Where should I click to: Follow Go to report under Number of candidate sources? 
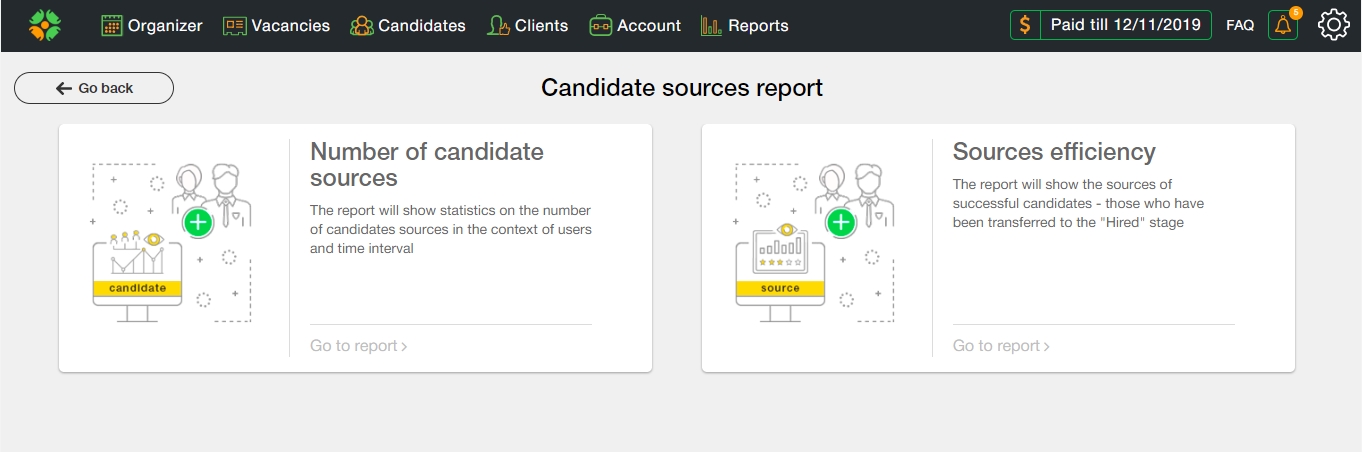(358, 346)
